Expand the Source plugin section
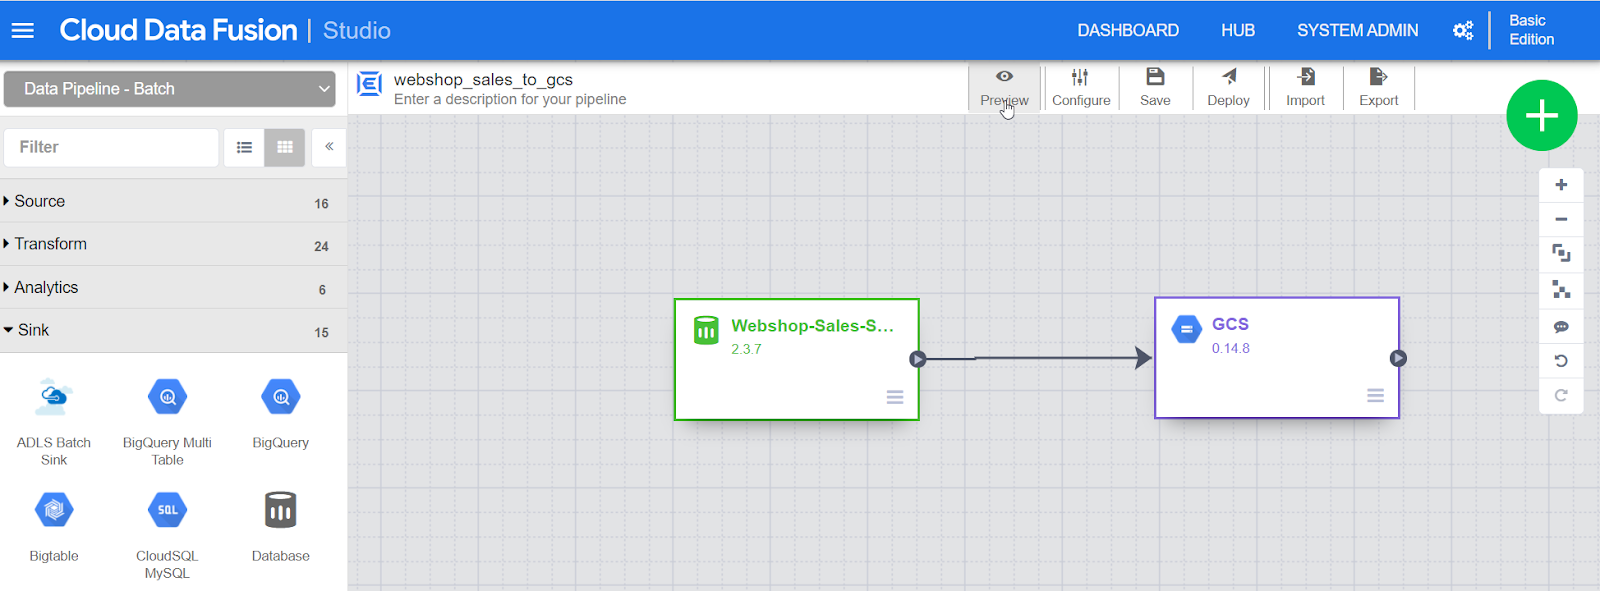 coord(173,201)
